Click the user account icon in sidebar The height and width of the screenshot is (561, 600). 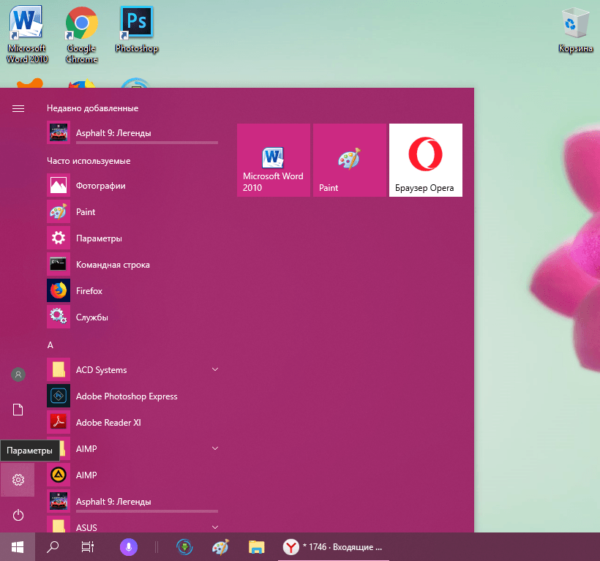(x=18, y=374)
